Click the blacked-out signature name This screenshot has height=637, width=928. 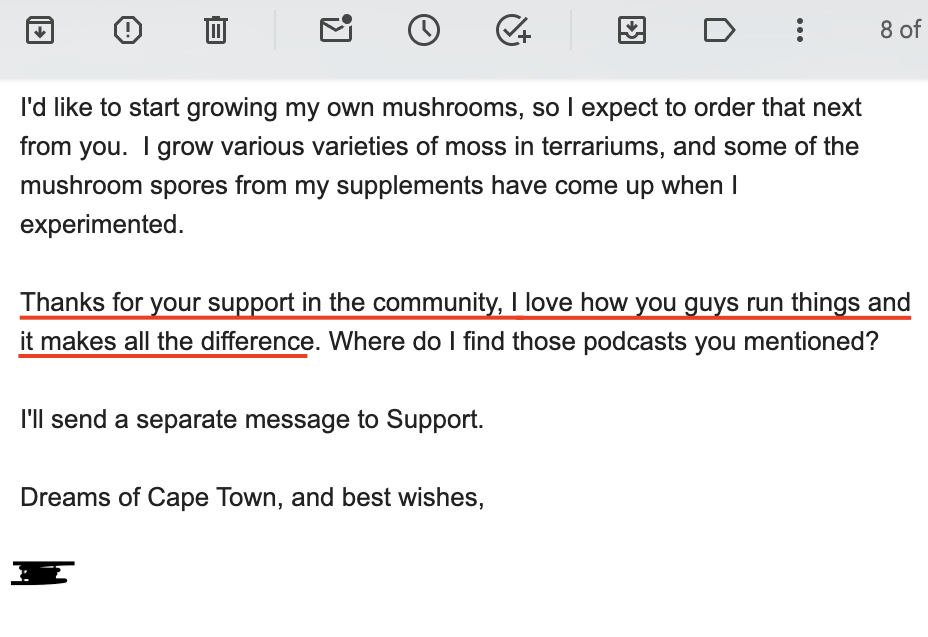point(43,572)
